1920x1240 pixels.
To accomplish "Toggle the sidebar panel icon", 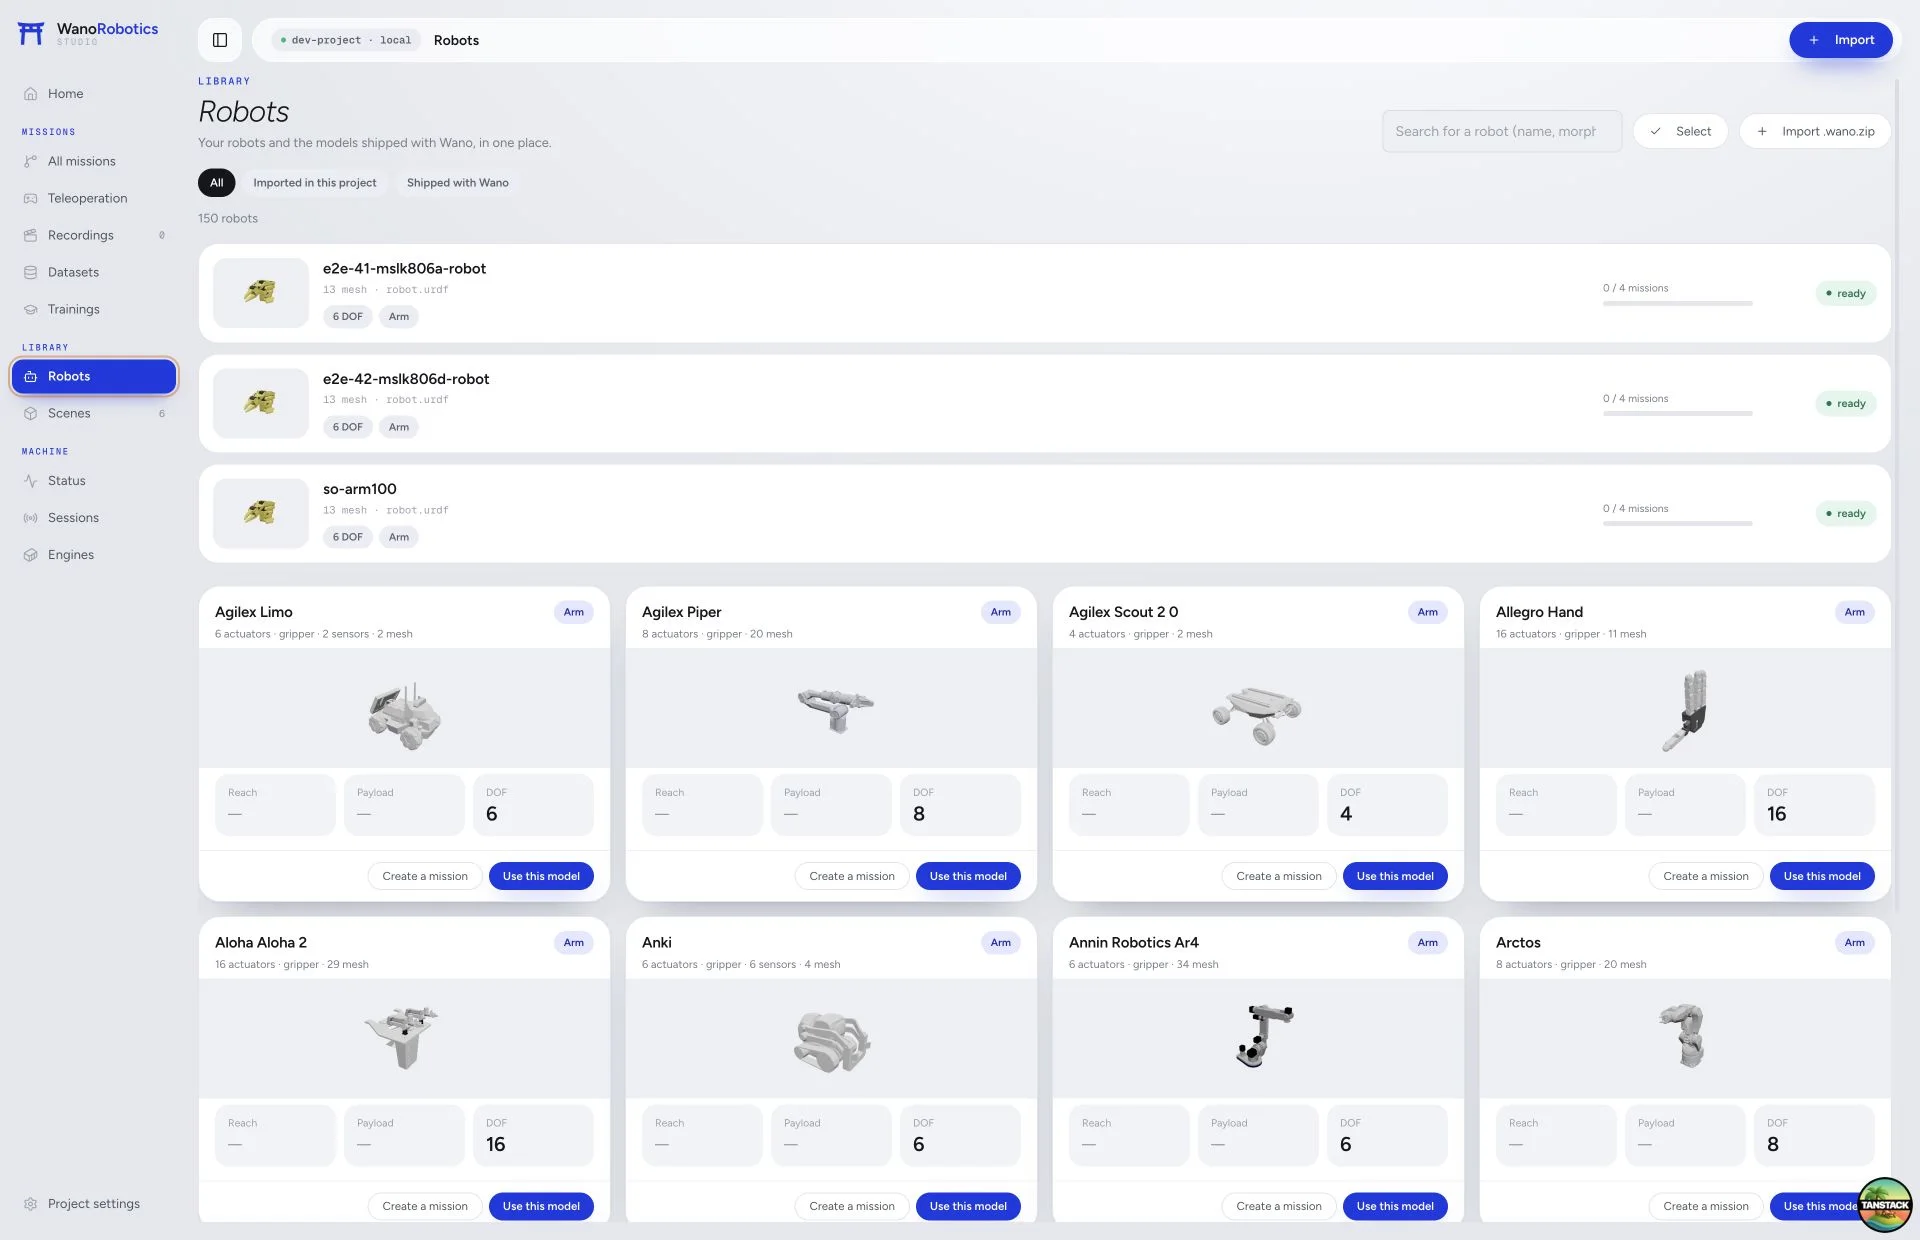I will coord(220,40).
